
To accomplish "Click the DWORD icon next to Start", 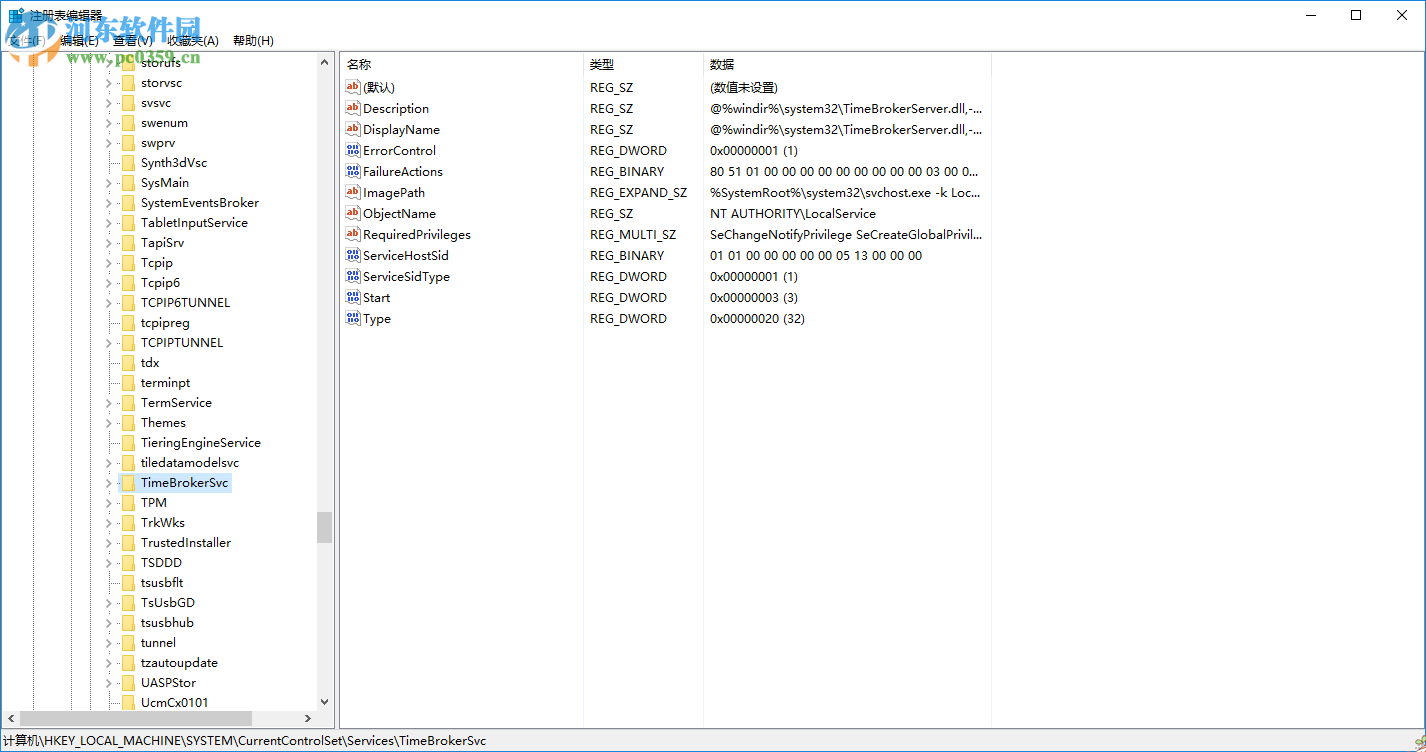I will click(x=353, y=297).
